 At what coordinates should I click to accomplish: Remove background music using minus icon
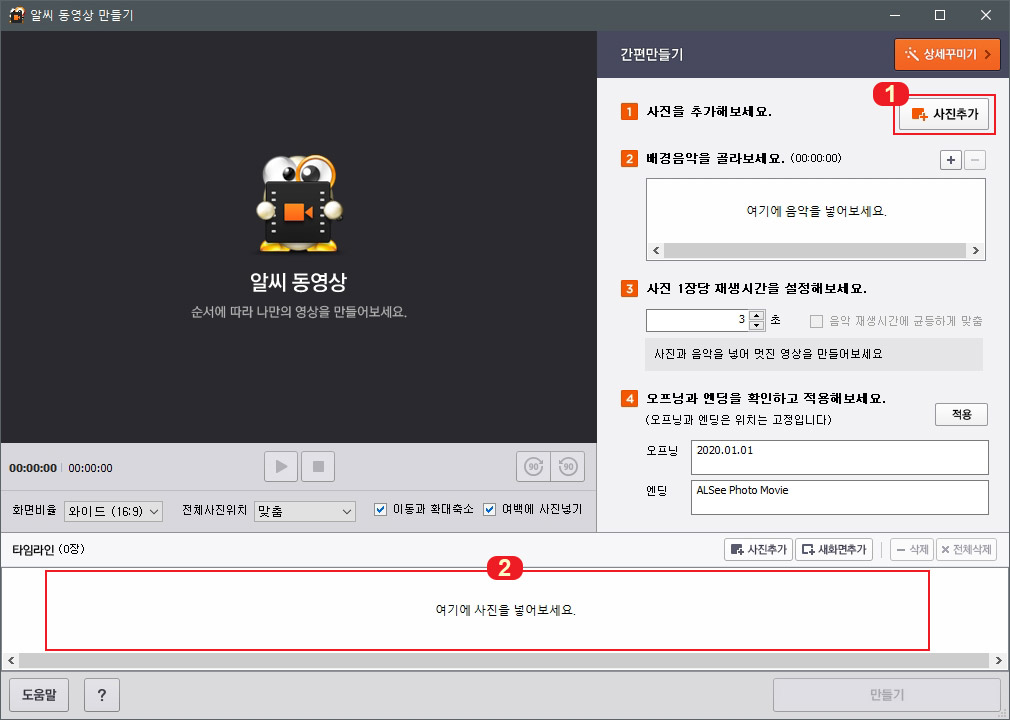pos(974,160)
